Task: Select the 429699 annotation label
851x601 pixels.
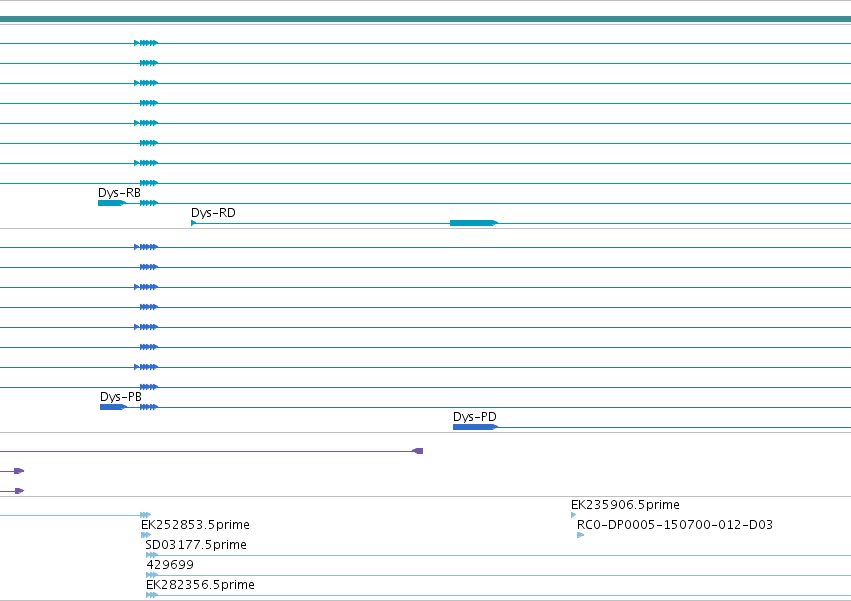Action: point(170,565)
